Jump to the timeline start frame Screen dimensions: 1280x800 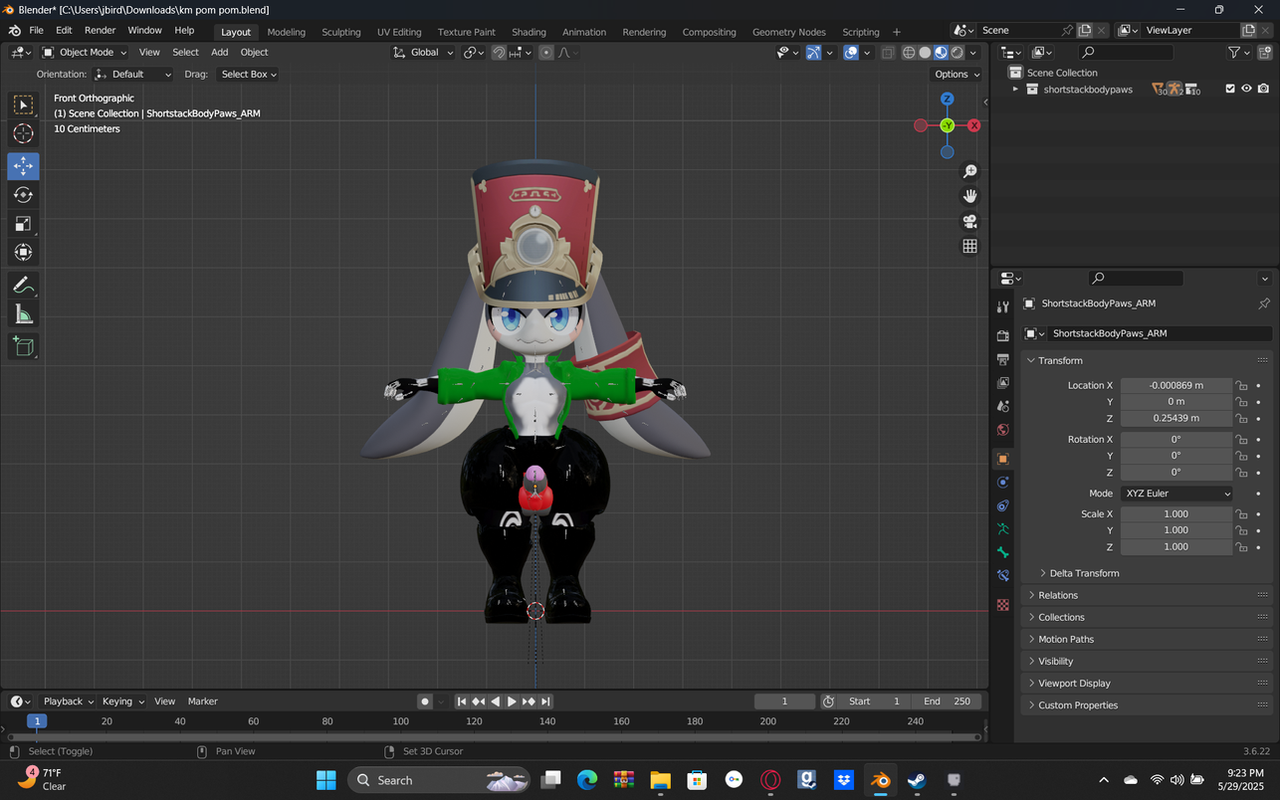pos(461,702)
